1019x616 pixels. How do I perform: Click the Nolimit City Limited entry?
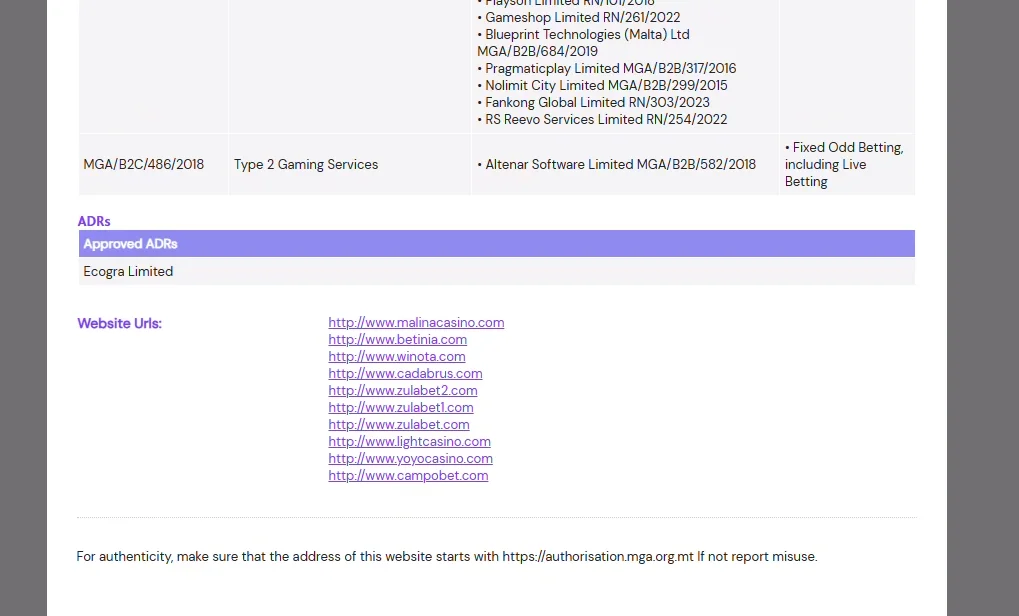point(602,85)
